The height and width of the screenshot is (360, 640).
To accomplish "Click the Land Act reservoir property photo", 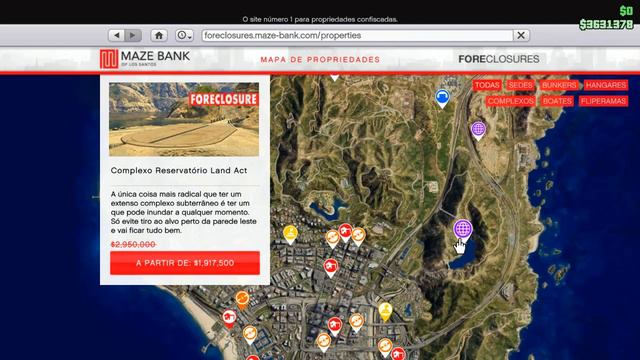I will 184,119.
